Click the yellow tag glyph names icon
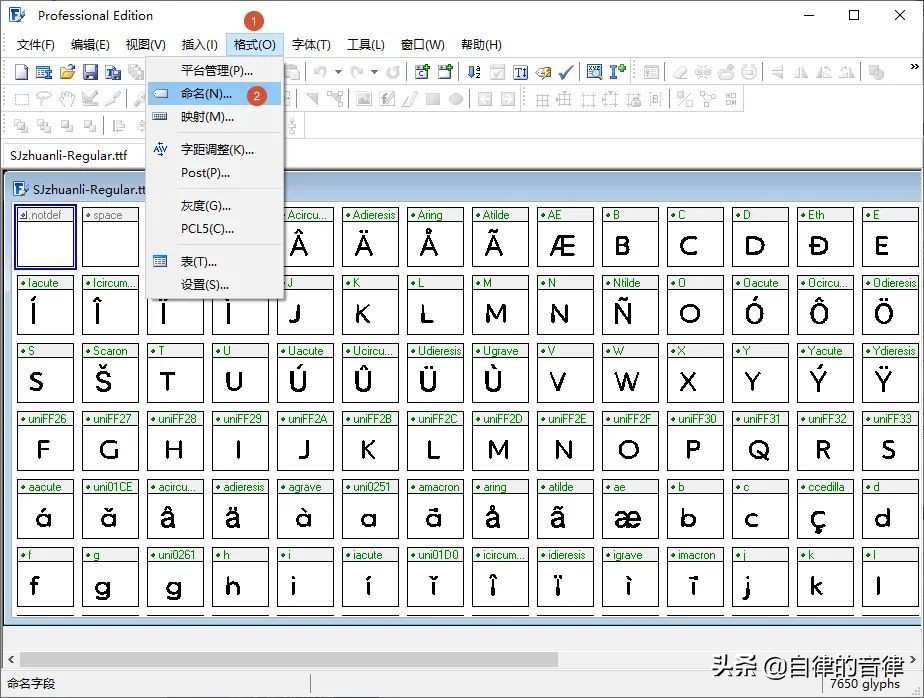This screenshot has height=698, width=924. point(543,72)
